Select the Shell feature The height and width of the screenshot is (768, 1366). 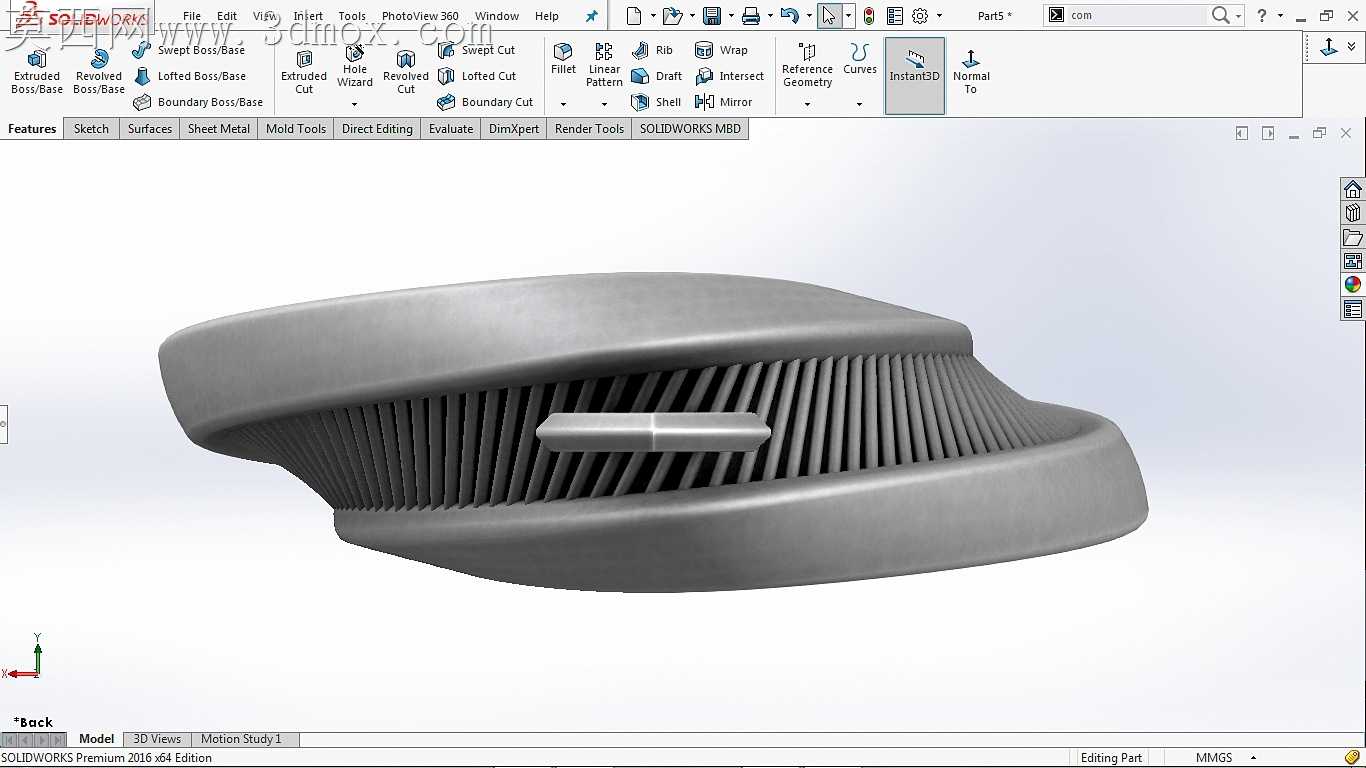click(657, 102)
